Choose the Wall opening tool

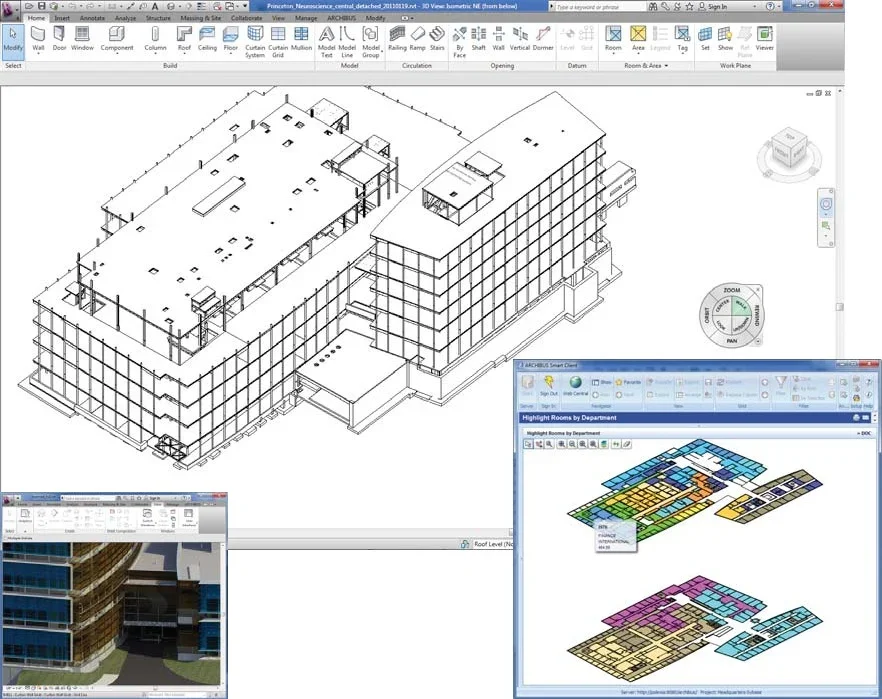498,39
